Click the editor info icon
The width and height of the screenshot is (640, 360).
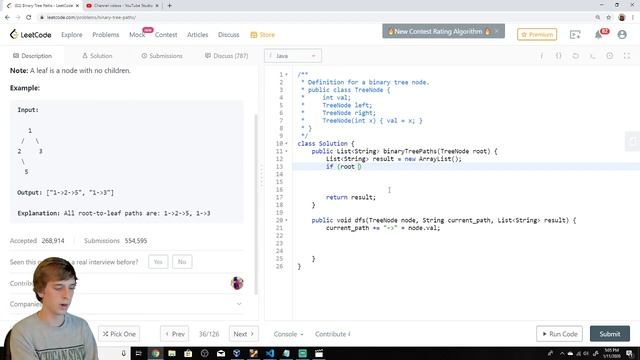point(542,56)
